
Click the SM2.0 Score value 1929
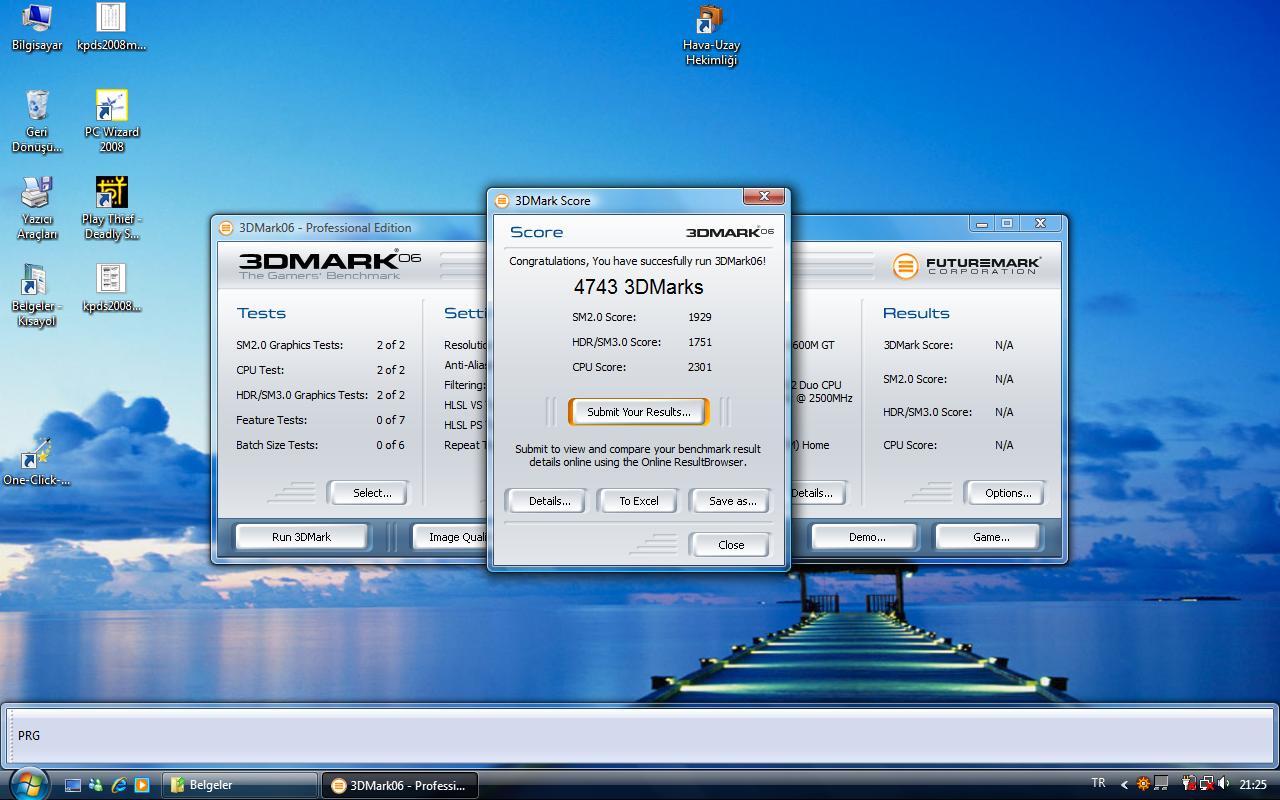[x=700, y=317]
